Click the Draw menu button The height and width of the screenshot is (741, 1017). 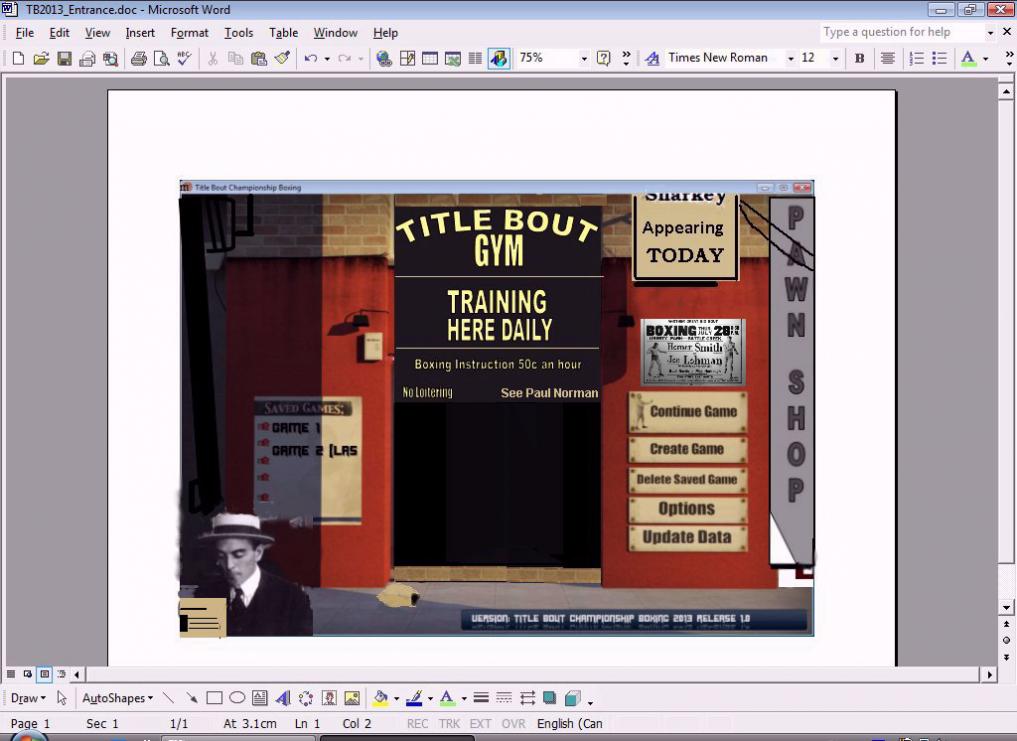coord(28,698)
